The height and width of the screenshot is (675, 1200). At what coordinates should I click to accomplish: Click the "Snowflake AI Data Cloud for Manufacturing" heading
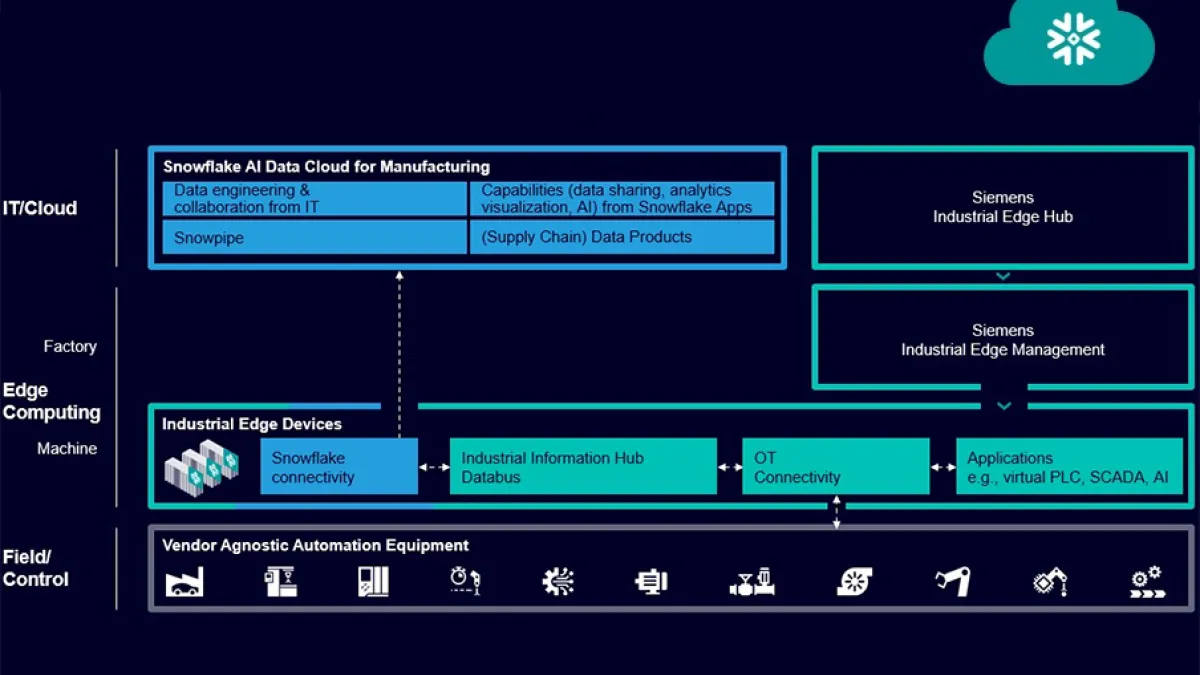click(x=327, y=167)
